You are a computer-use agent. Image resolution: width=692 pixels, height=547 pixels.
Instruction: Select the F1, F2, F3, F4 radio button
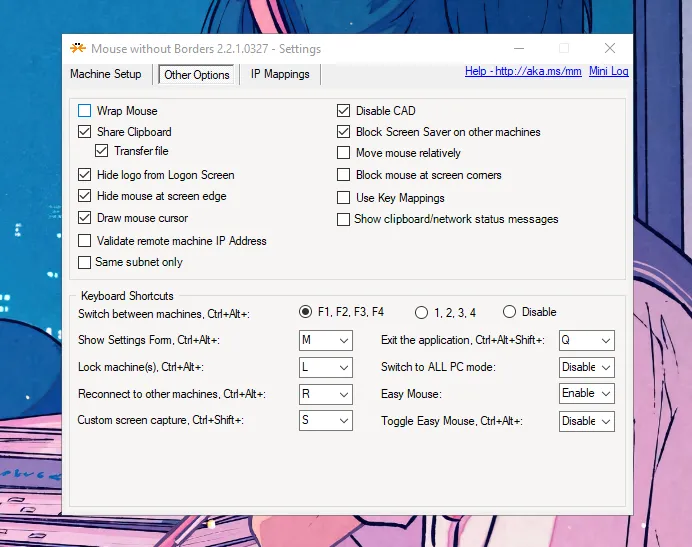[x=306, y=312]
